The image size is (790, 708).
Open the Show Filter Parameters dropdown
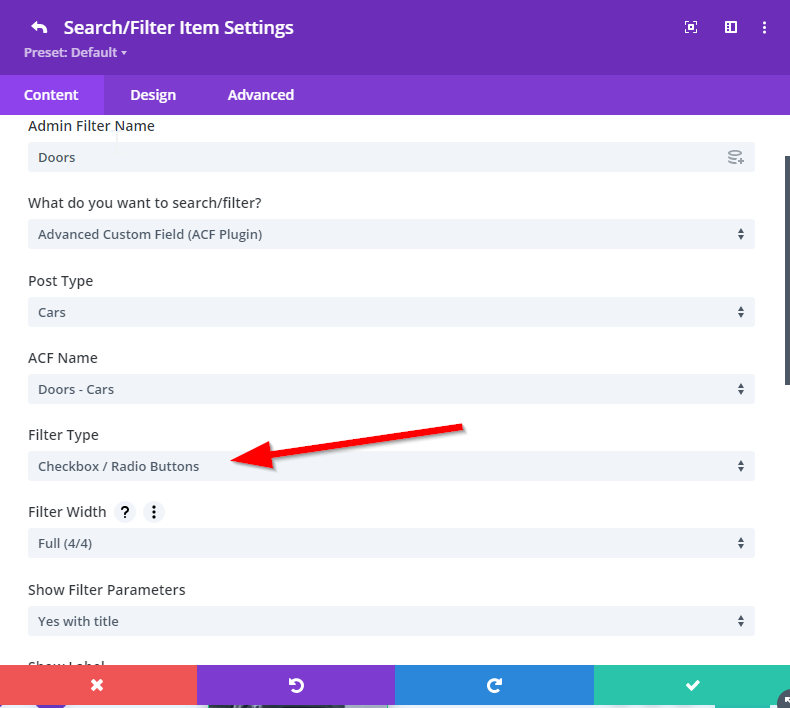[391, 621]
